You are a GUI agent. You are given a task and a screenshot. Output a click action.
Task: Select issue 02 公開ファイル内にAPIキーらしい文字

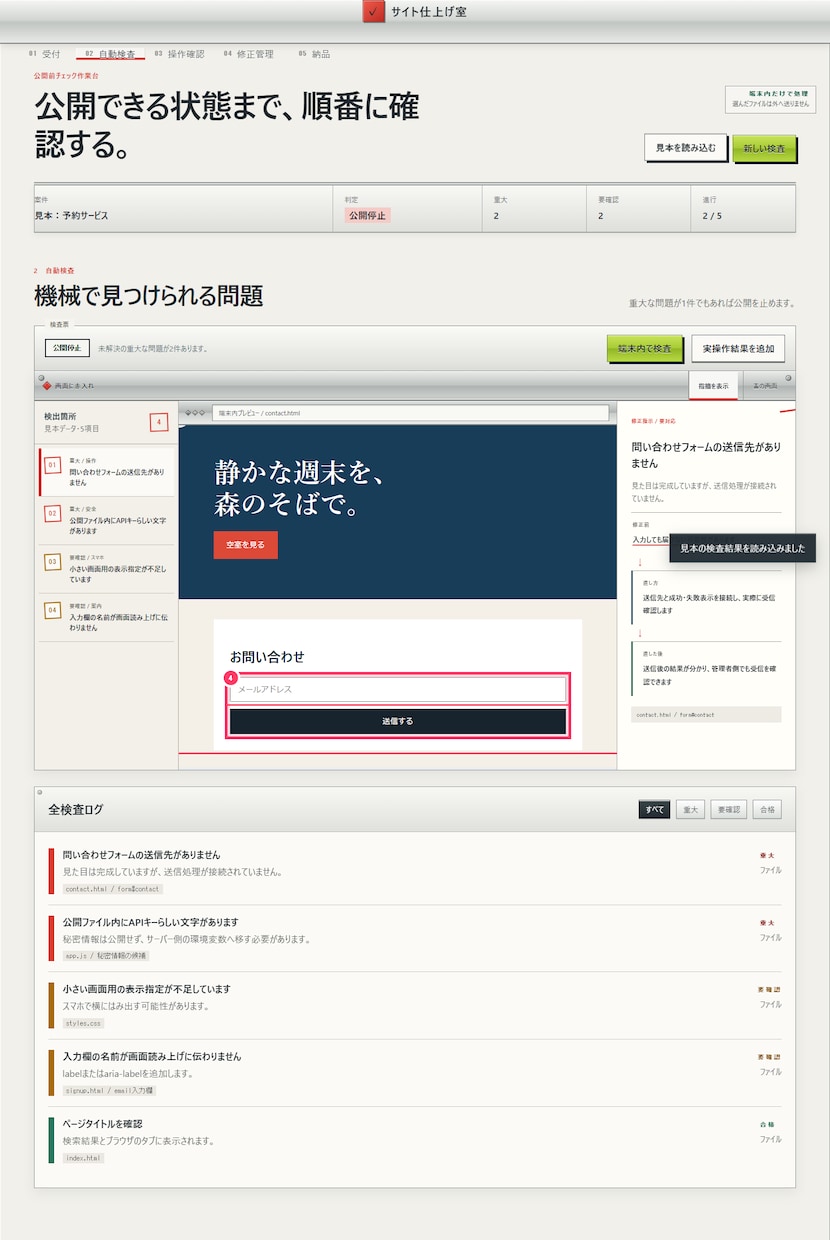pos(107,521)
